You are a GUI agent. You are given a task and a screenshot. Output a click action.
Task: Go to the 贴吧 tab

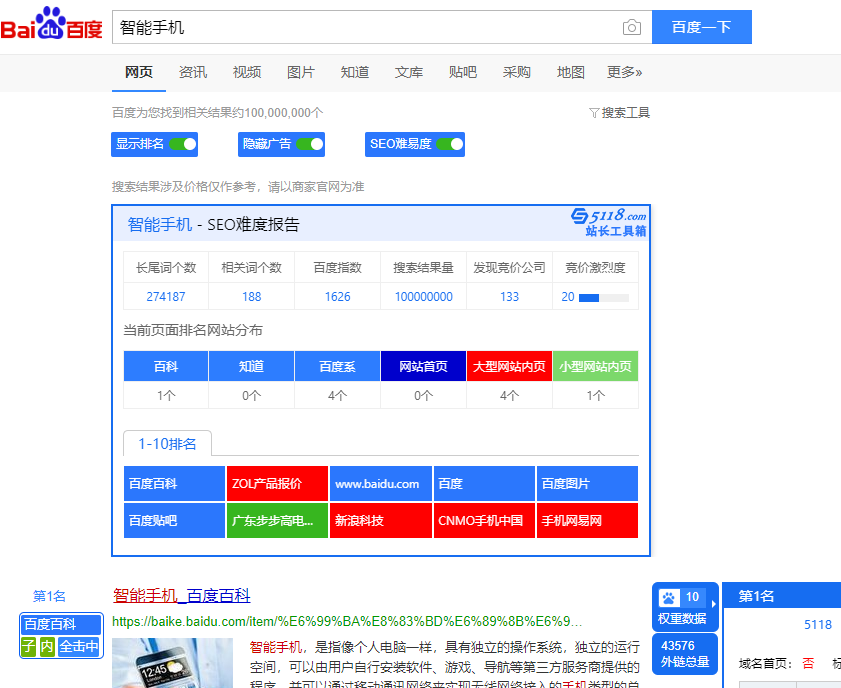463,72
